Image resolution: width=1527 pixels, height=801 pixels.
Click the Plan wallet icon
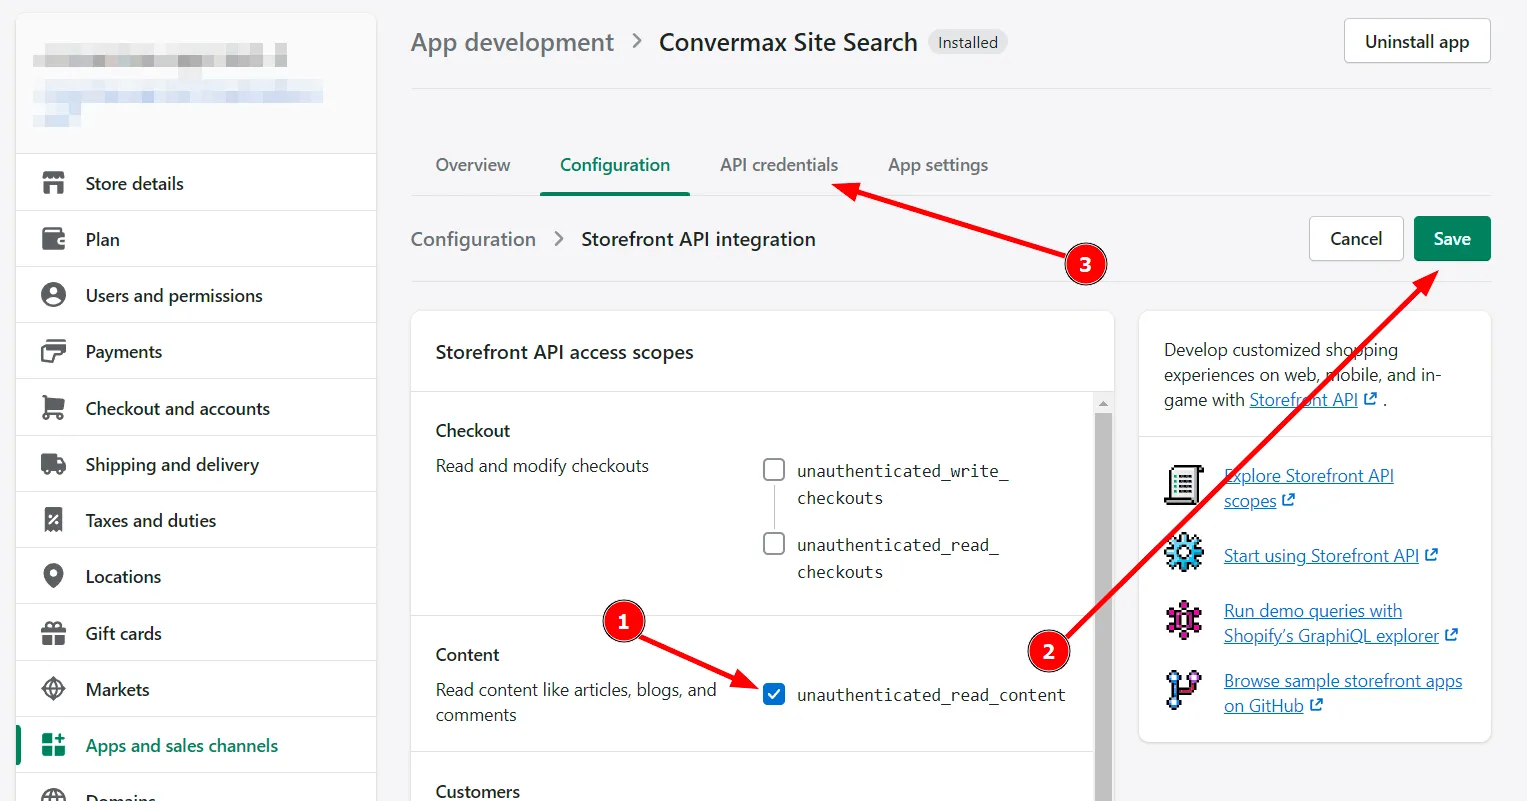coord(53,239)
